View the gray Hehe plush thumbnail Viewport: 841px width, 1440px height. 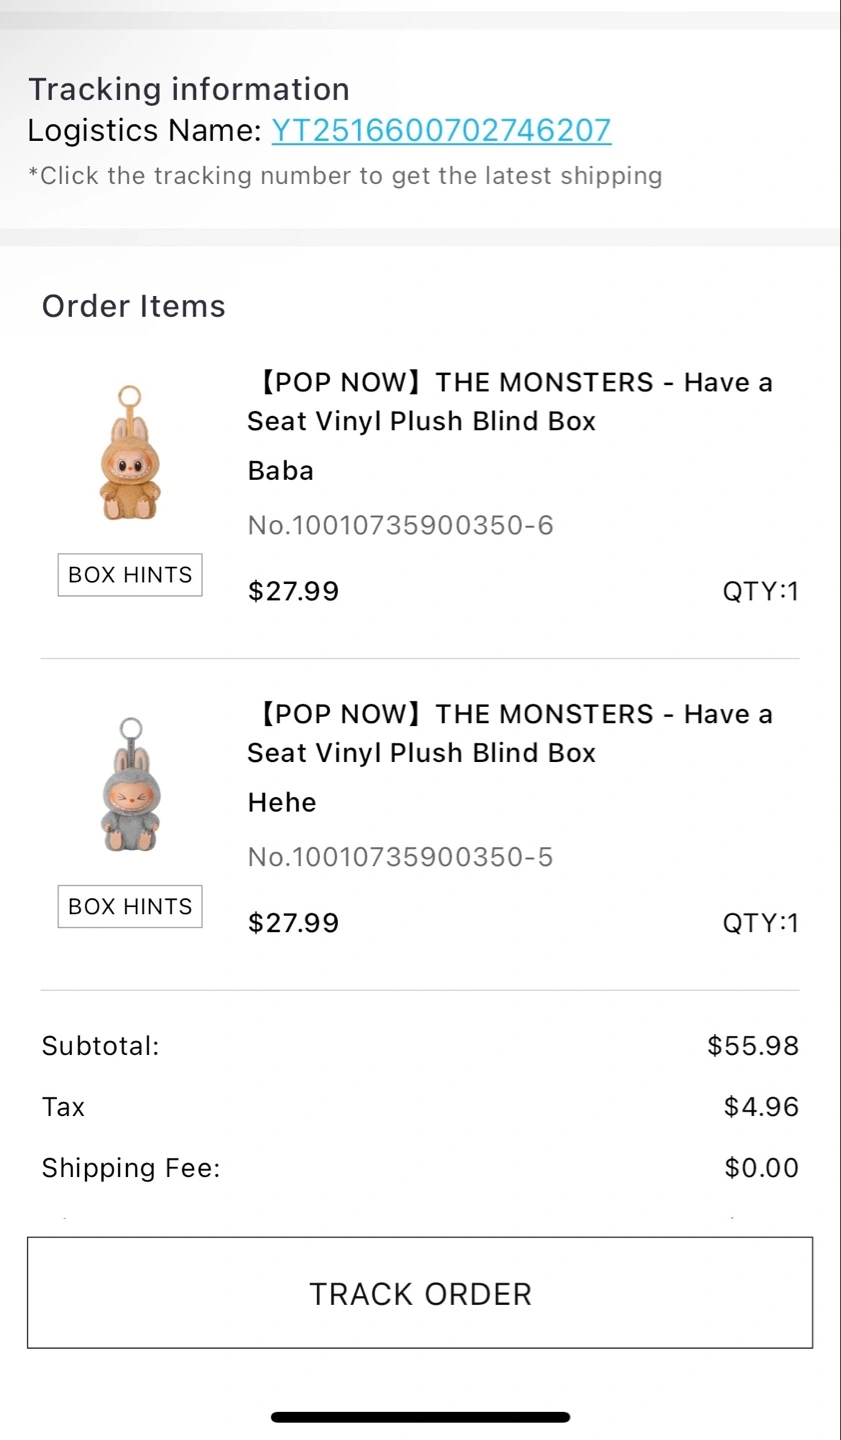[130, 784]
